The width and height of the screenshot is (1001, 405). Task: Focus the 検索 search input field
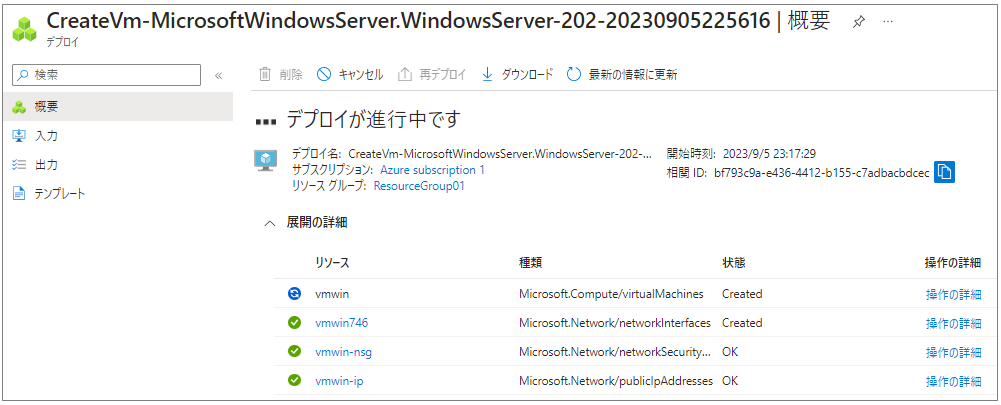point(107,75)
